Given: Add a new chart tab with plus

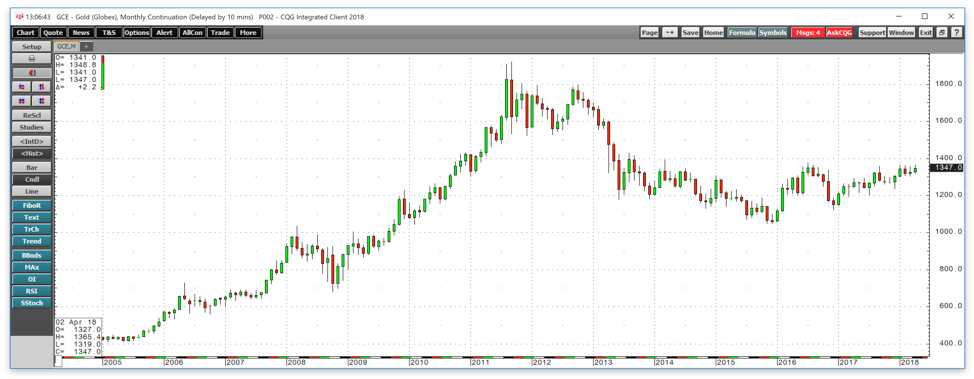Looking at the screenshot, I should (86, 47).
